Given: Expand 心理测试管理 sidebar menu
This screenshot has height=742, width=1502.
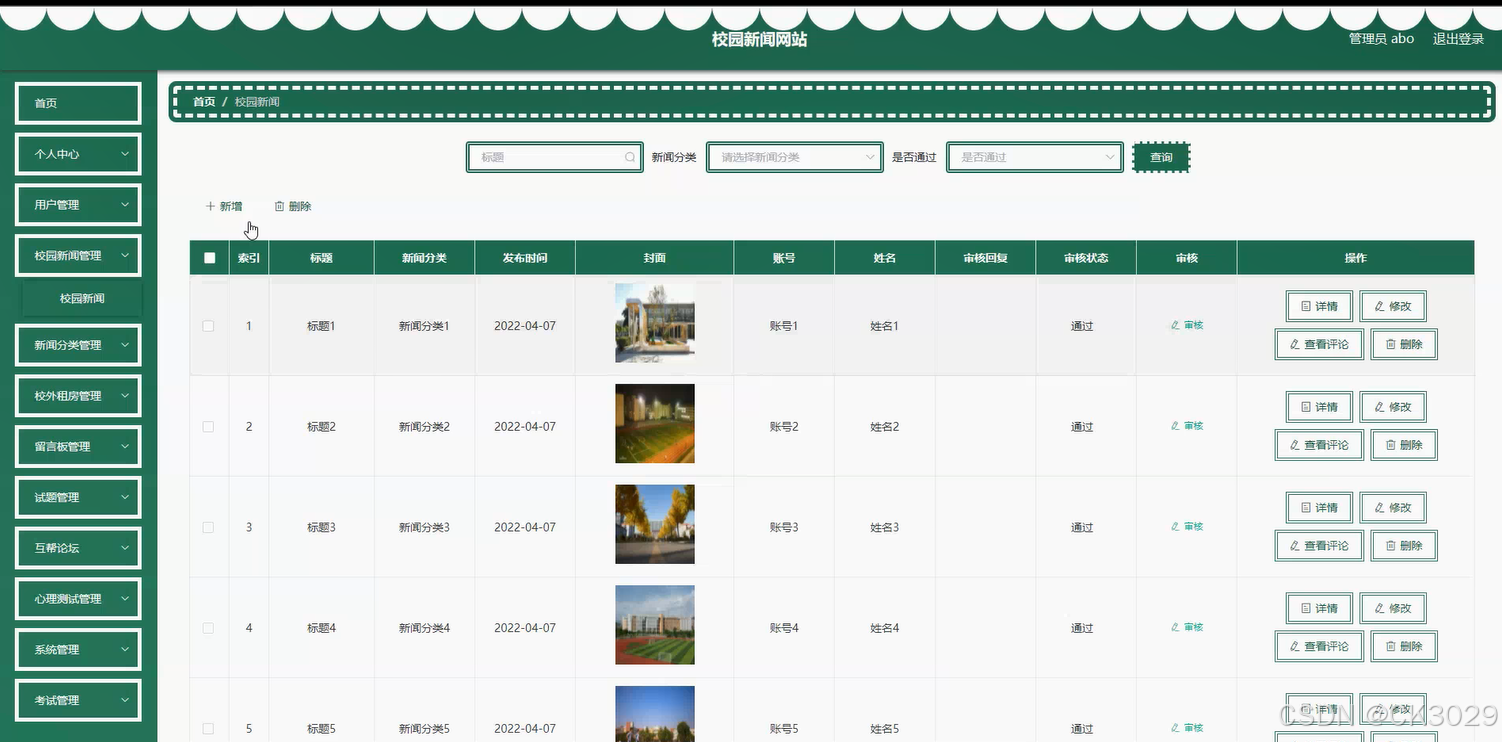Looking at the screenshot, I should click(x=78, y=599).
